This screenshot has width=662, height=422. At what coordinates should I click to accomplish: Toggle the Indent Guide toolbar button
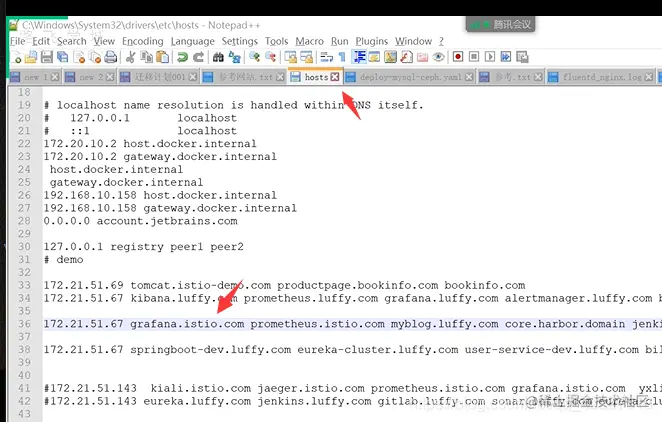coord(359,57)
